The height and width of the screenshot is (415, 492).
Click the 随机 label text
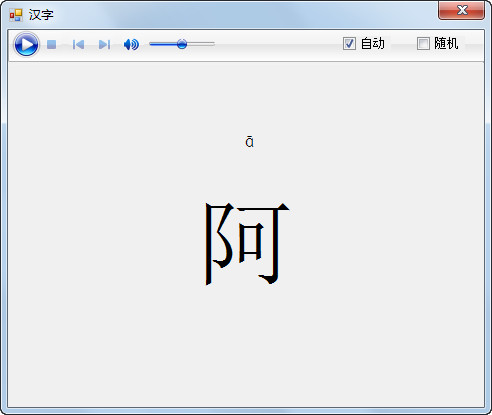(x=446, y=44)
